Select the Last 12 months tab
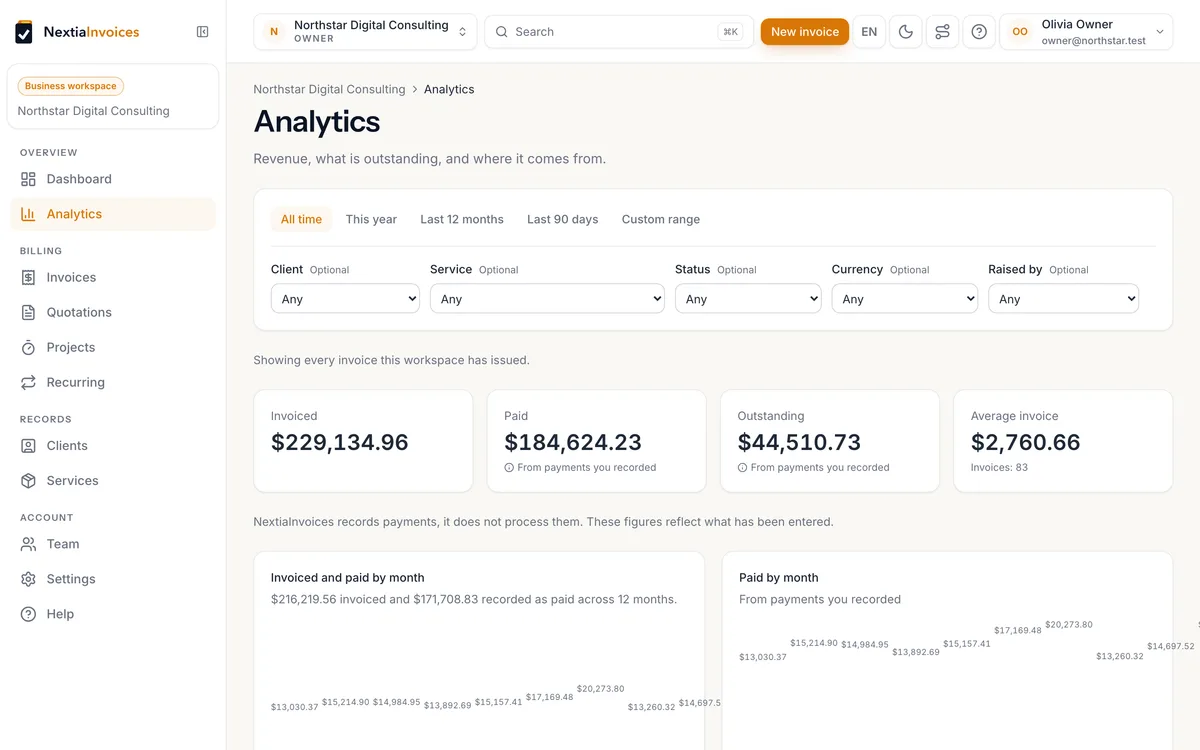This screenshot has height=750, width=1200. 462,219
